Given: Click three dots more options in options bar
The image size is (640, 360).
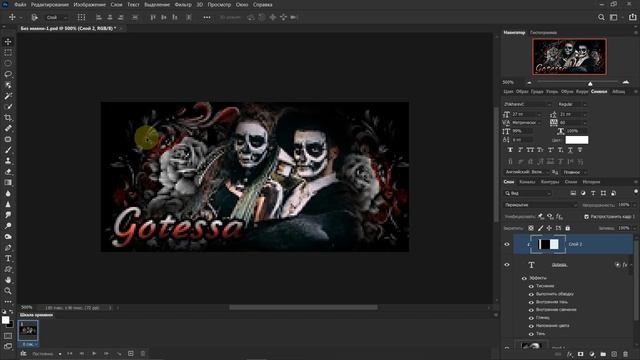Looking at the screenshot, I should pos(207,17).
